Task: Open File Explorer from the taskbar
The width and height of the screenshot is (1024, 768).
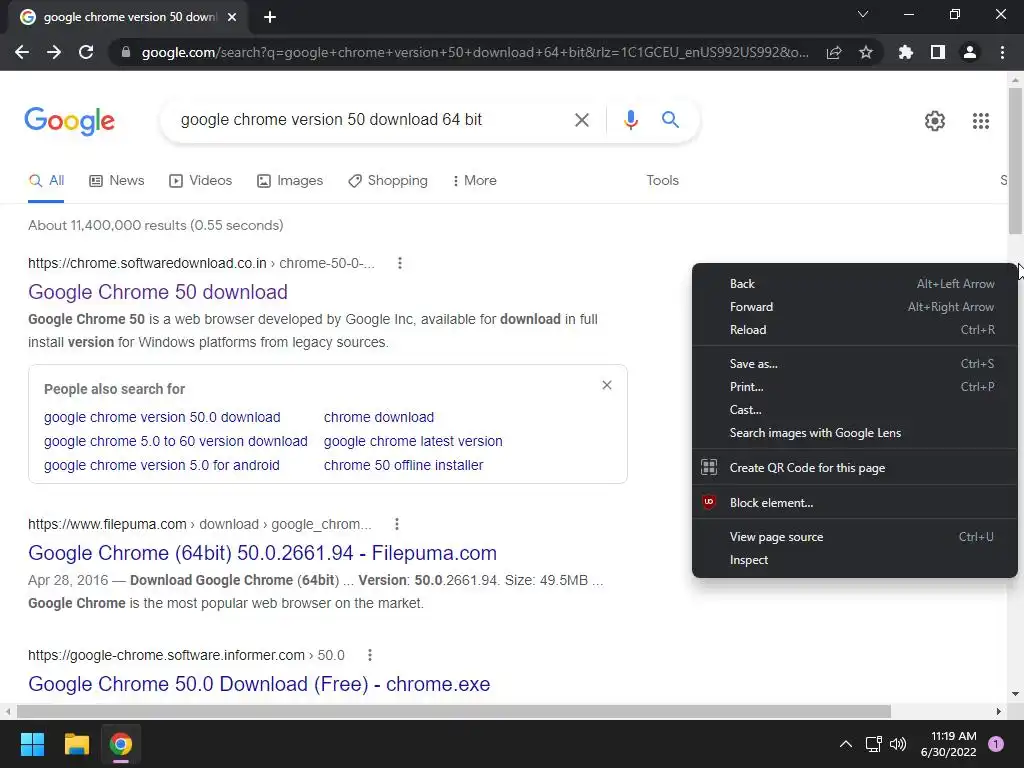Action: click(x=76, y=744)
